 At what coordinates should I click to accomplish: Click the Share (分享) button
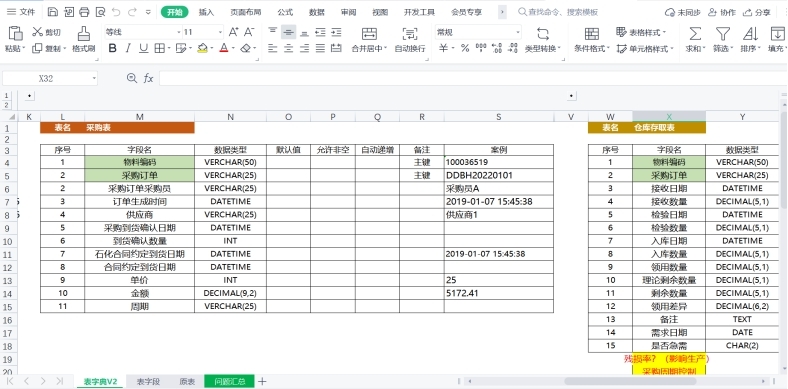coord(757,13)
